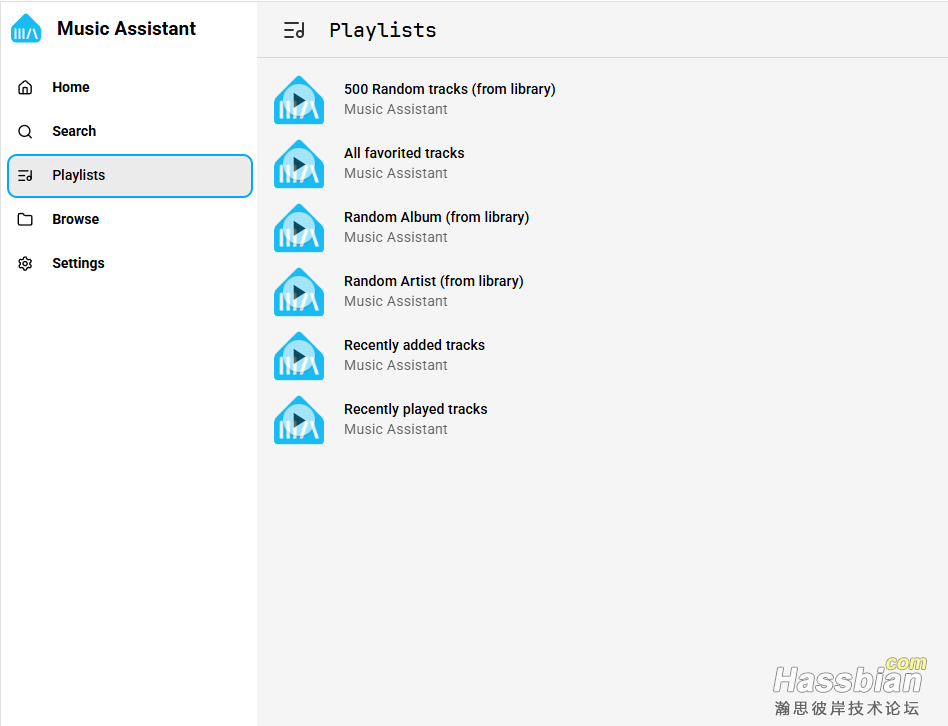Click the Random Album playlist thumbnail
This screenshot has height=726, width=948.
click(299, 228)
